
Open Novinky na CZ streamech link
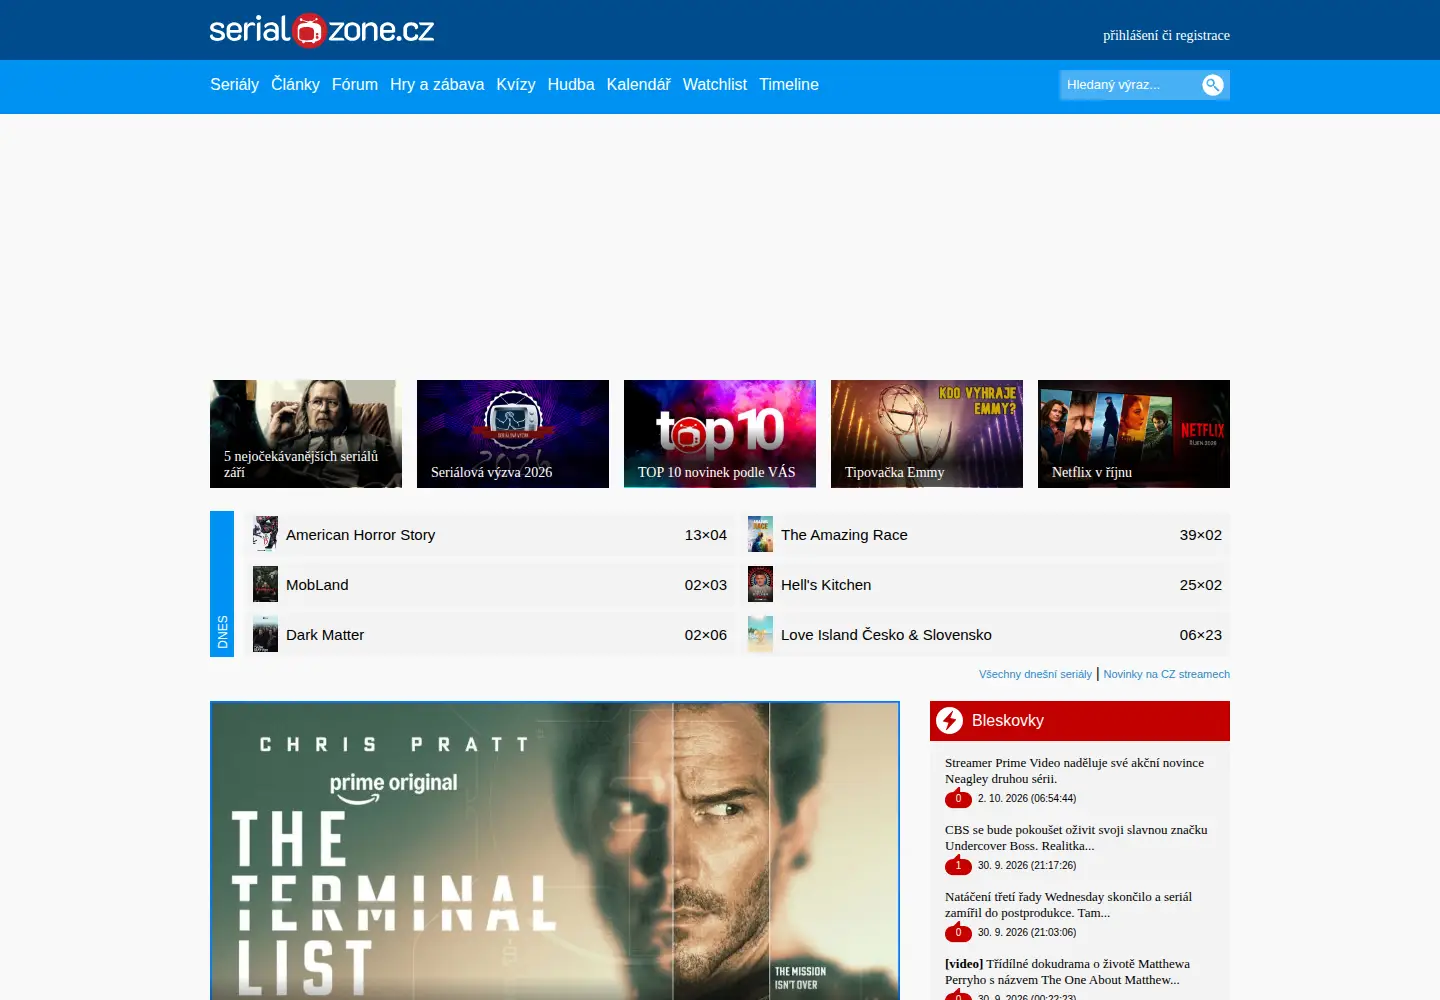[1167, 674]
